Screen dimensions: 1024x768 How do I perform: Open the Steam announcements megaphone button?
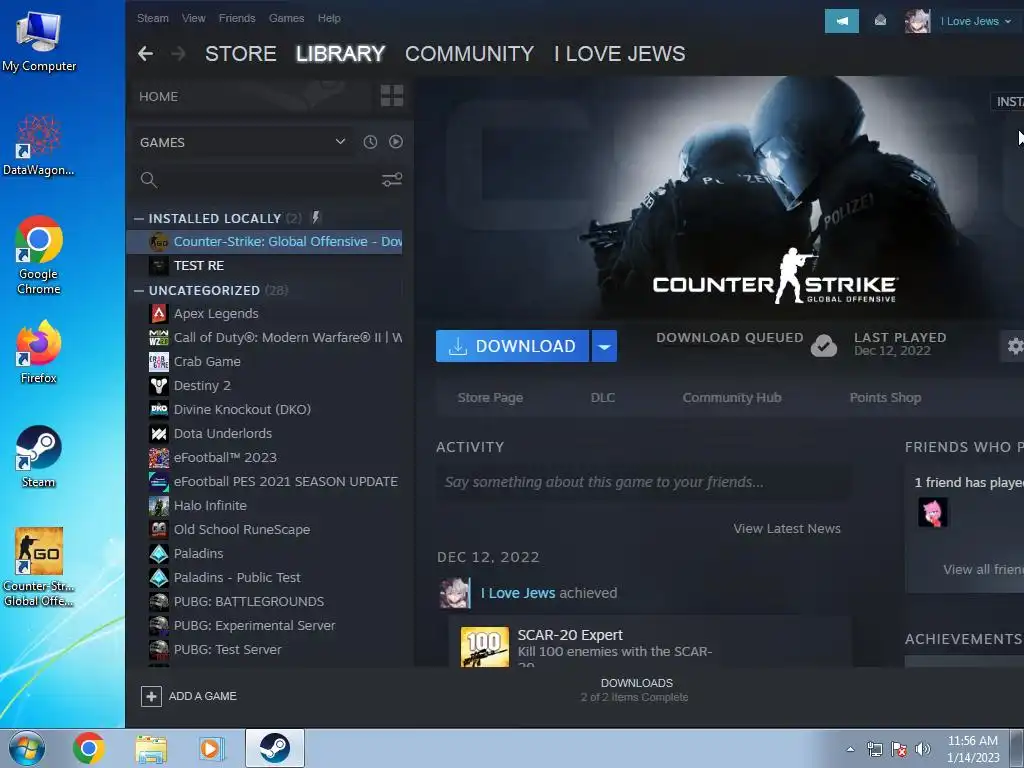842,21
